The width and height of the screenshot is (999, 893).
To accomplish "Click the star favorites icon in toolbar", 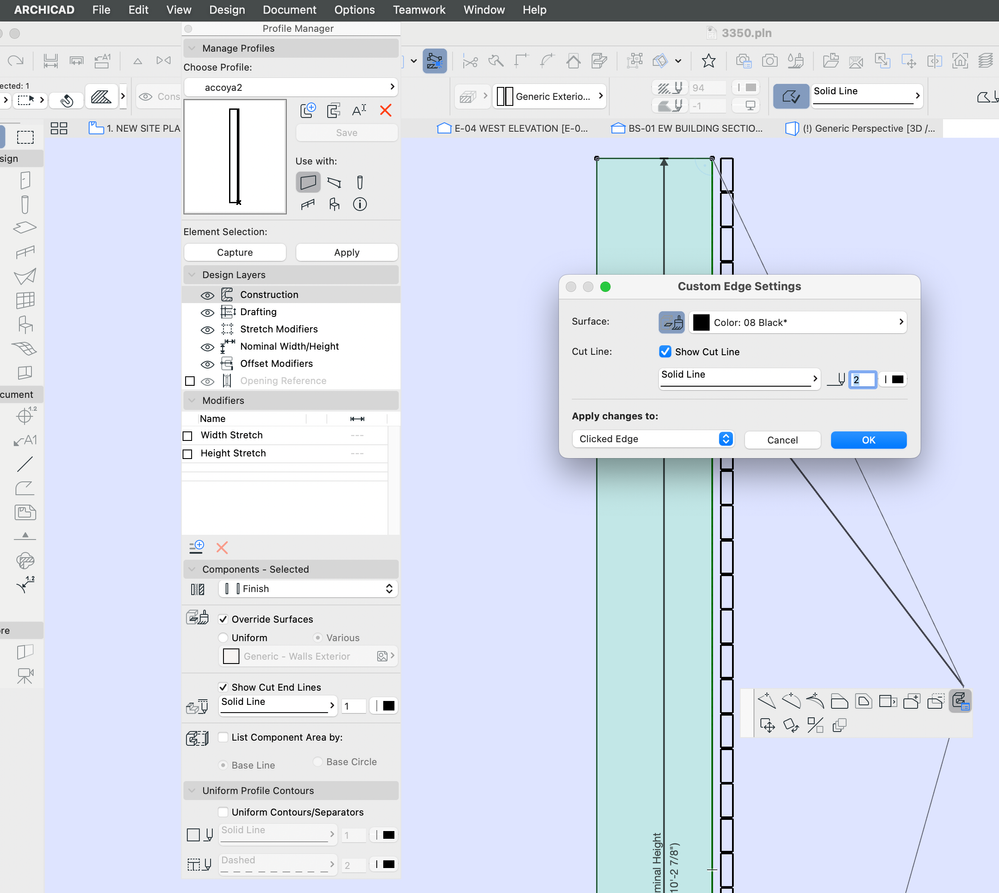I will (x=708, y=61).
